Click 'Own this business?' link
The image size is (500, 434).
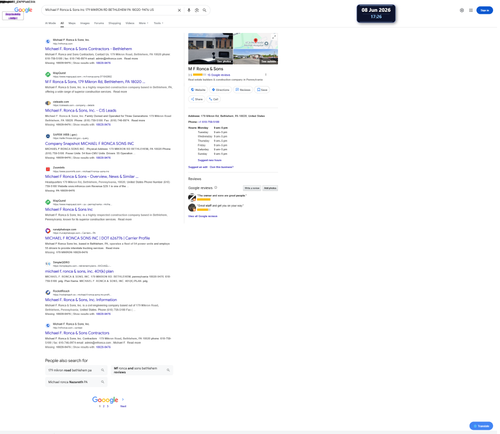(222, 167)
